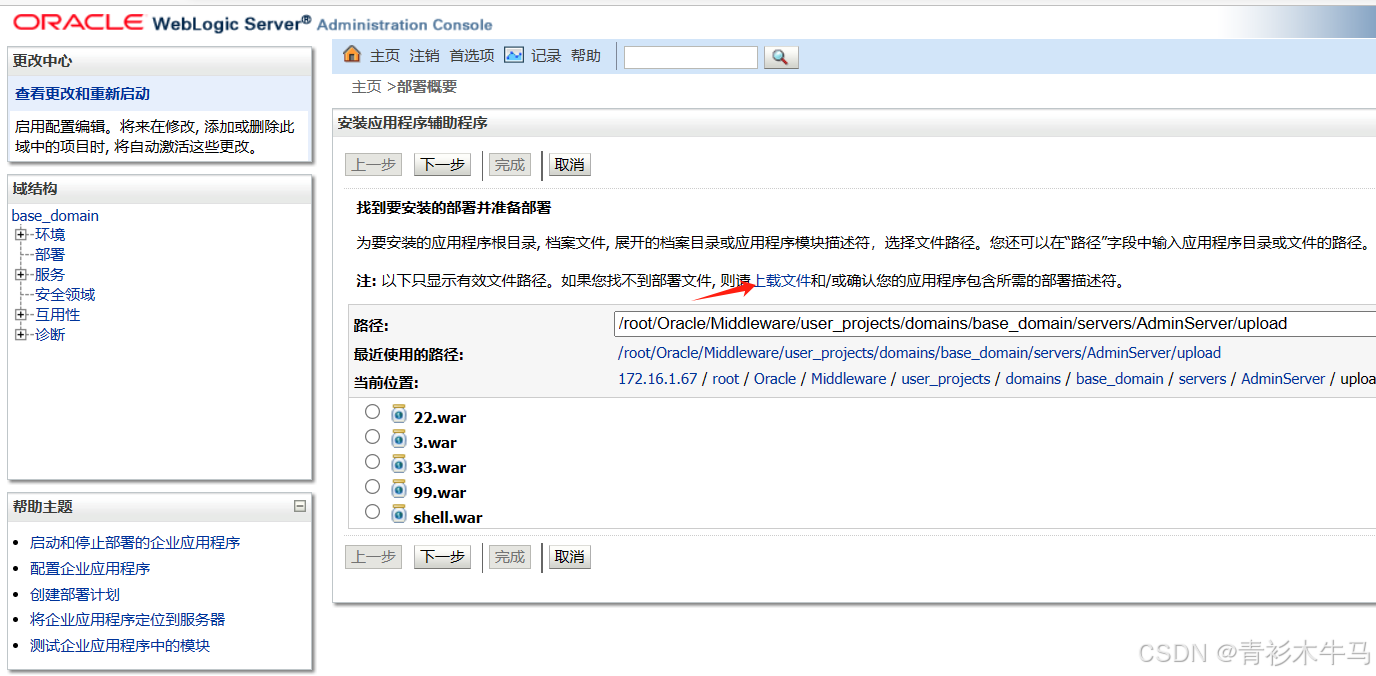This screenshot has width=1376, height=676.
Task: Click the 99.war file name
Action: [x=440, y=493]
